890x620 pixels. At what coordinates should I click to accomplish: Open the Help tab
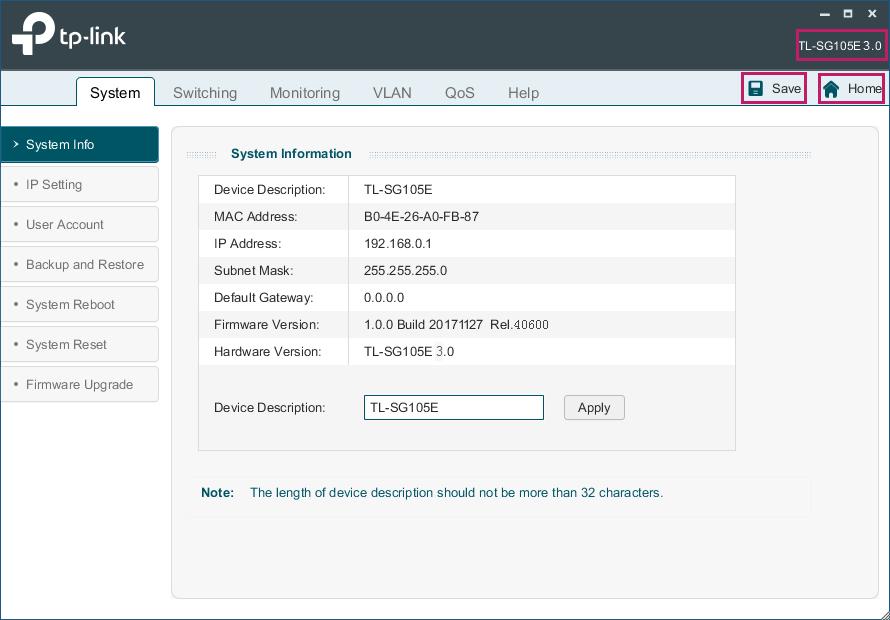pyautogui.click(x=523, y=93)
